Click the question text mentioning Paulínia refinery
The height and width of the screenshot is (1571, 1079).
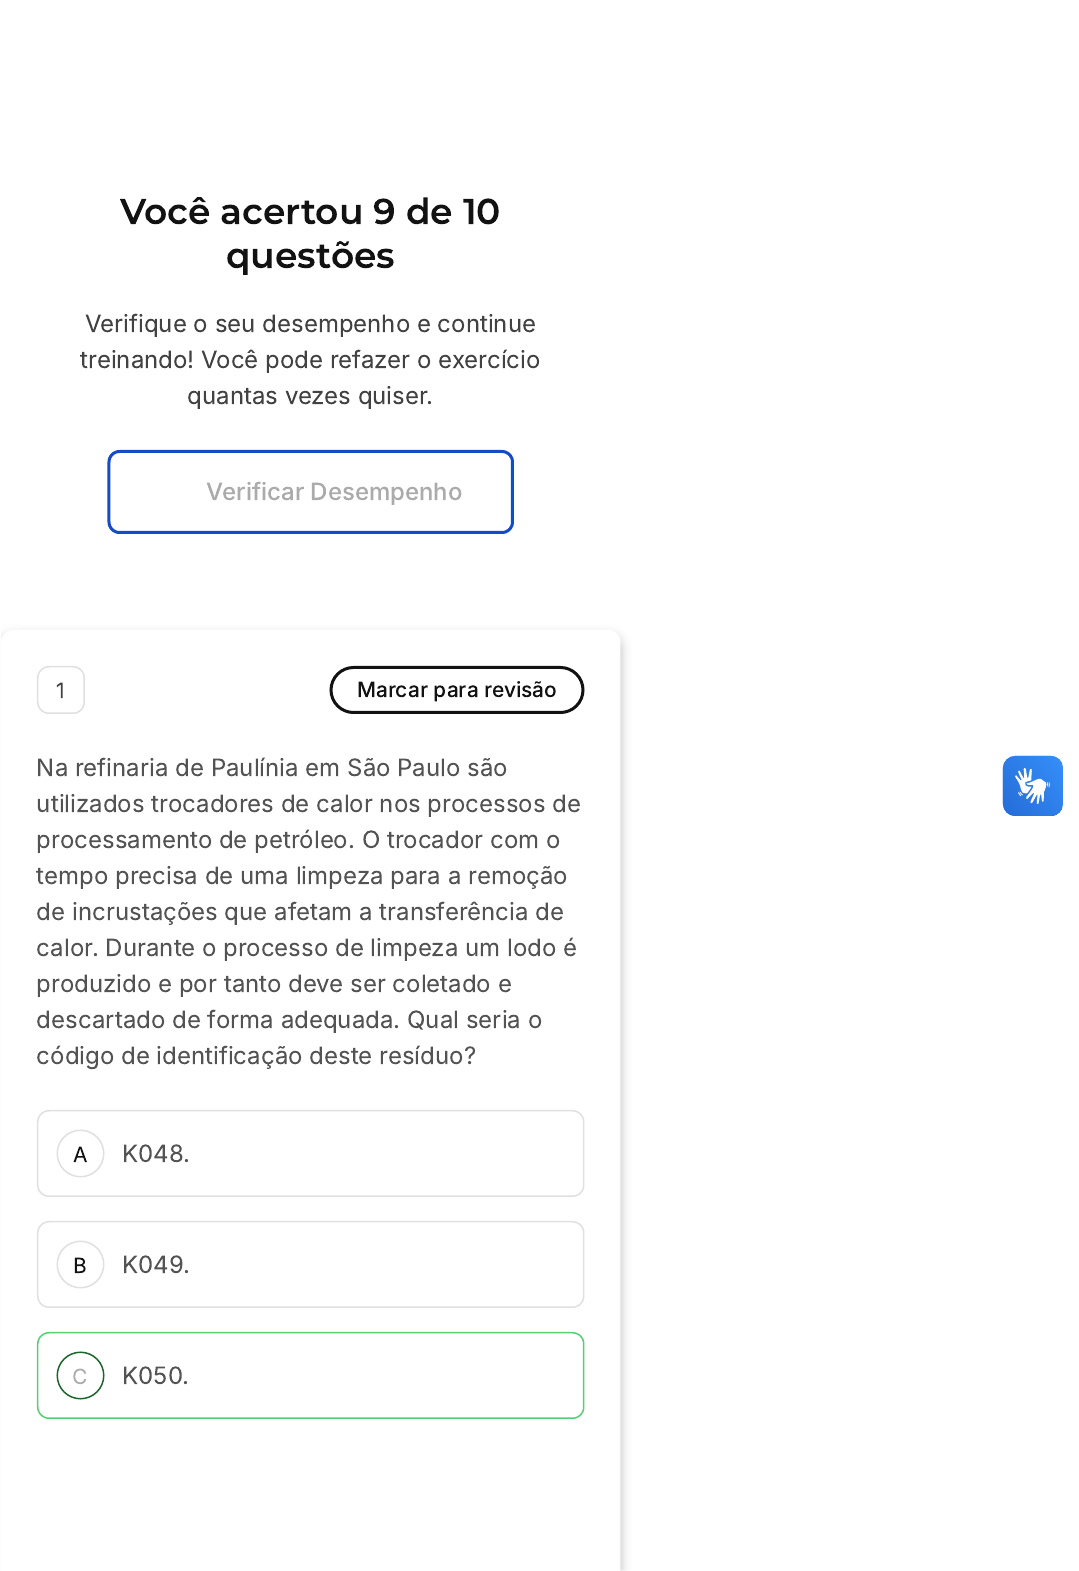tap(272, 768)
